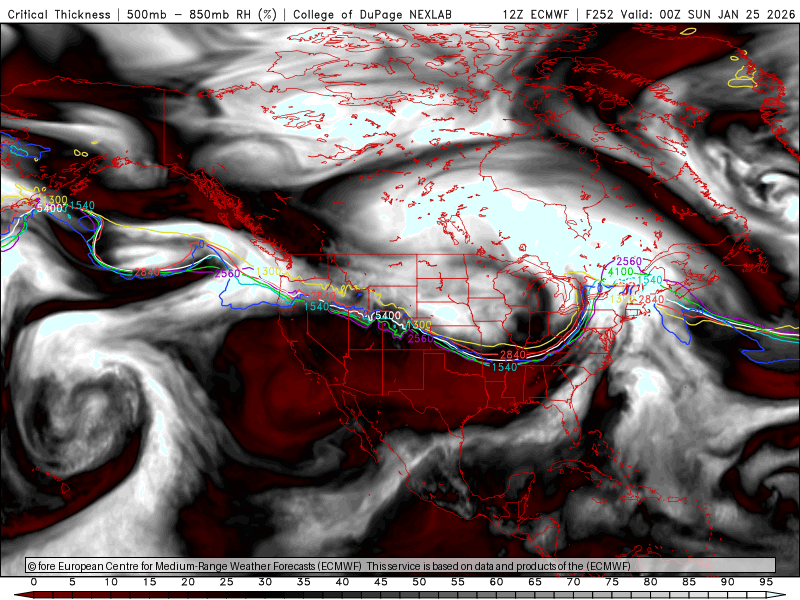
Task: Select the "95" color bar tick label
Action: (x=766, y=582)
